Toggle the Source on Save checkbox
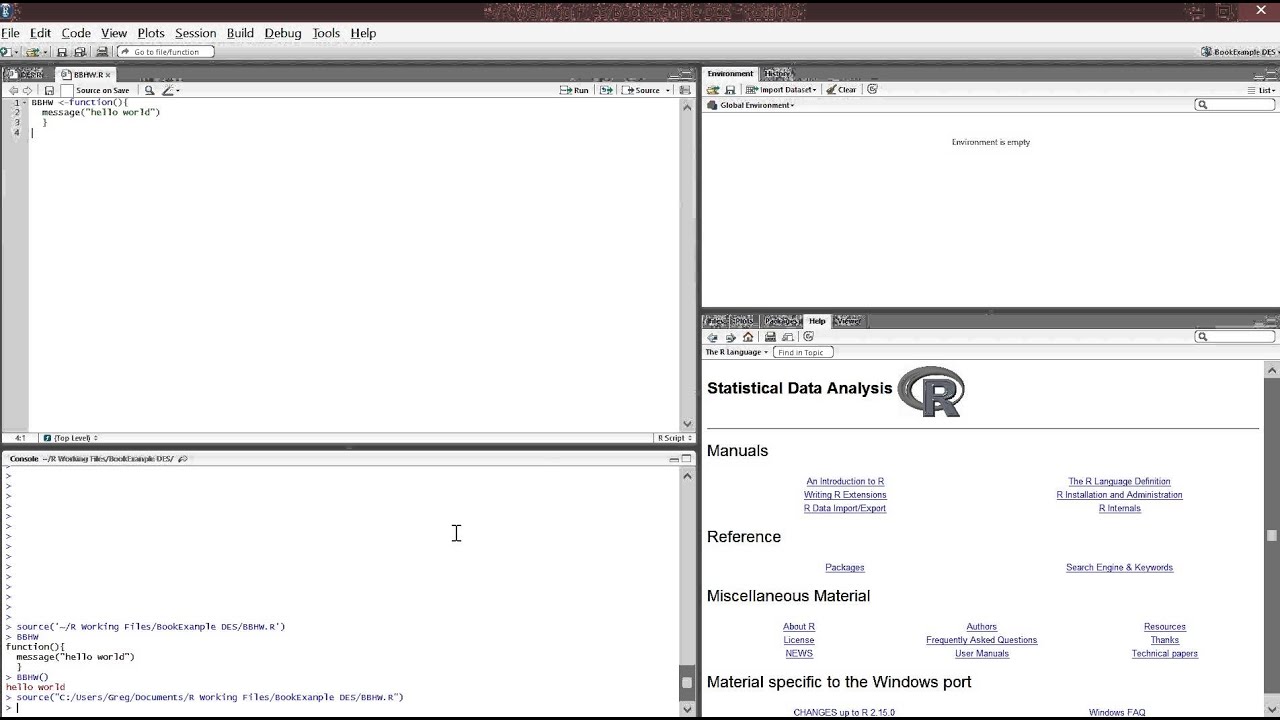 click(67, 90)
